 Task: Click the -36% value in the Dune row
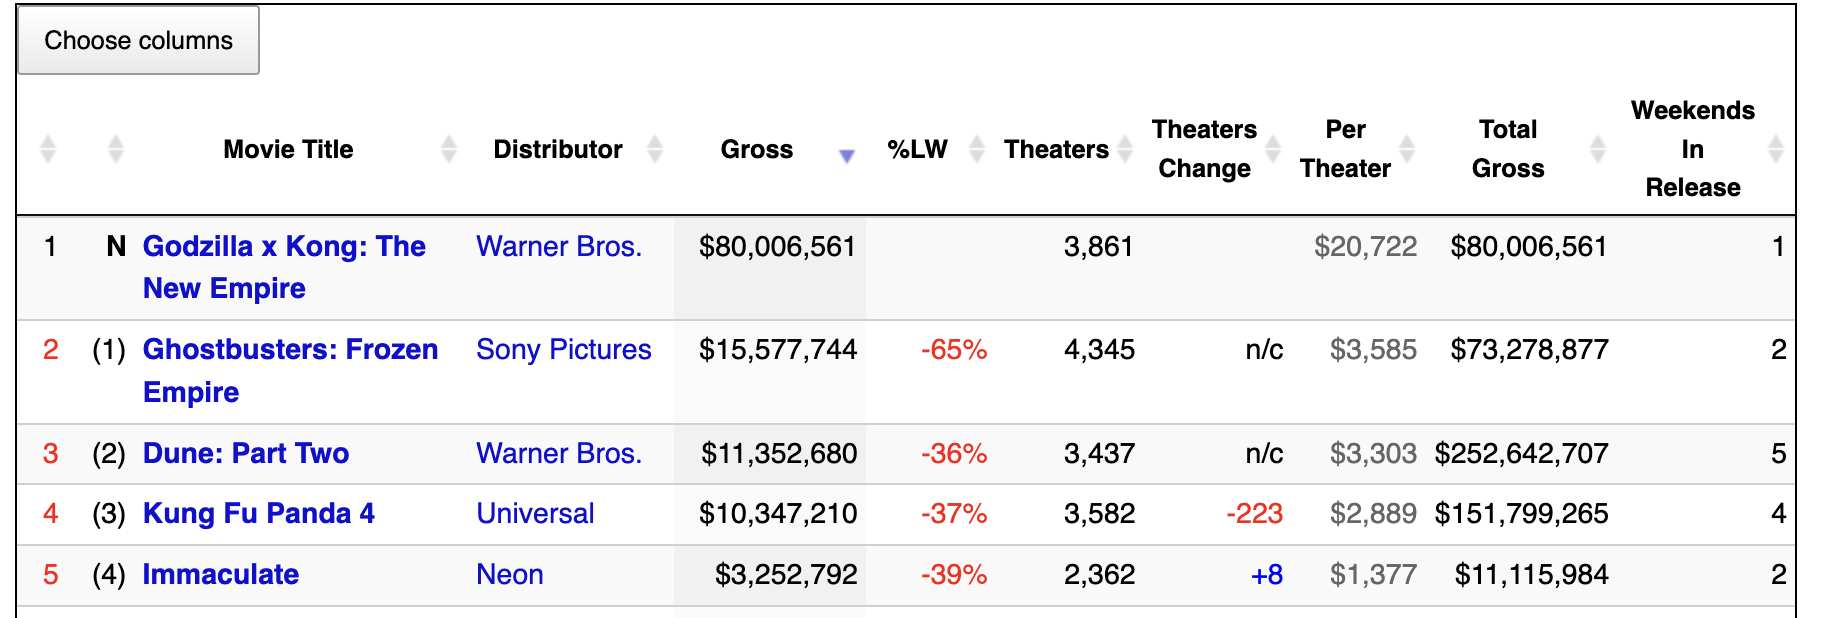pyautogui.click(x=954, y=453)
